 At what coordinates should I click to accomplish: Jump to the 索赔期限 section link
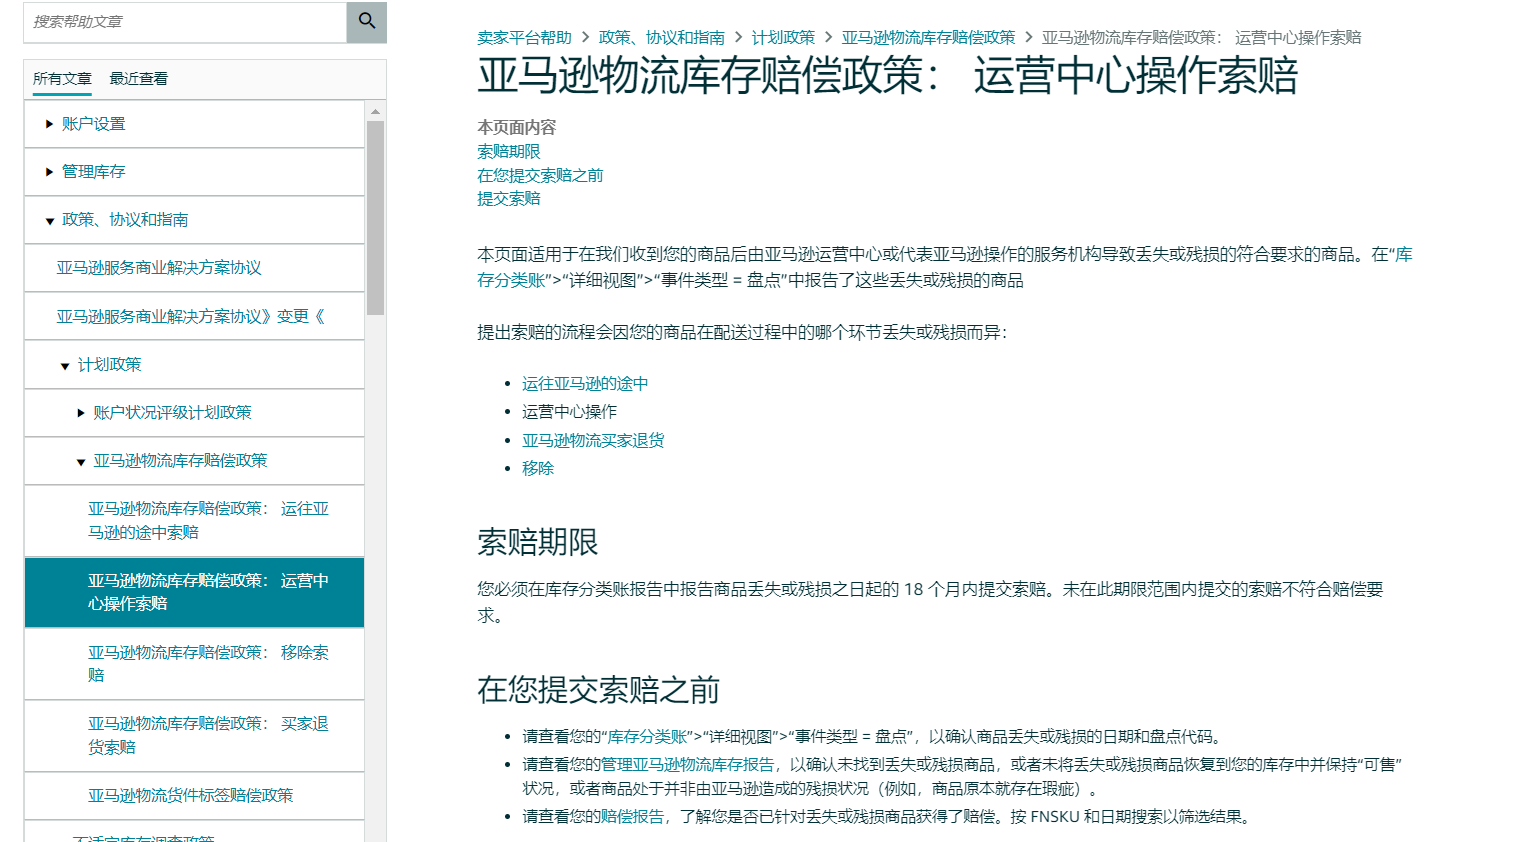point(507,151)
